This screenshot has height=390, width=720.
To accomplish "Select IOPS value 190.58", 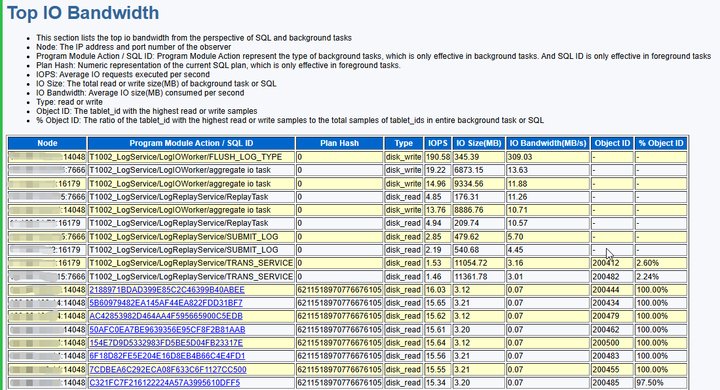I will [x=438, y=157].
